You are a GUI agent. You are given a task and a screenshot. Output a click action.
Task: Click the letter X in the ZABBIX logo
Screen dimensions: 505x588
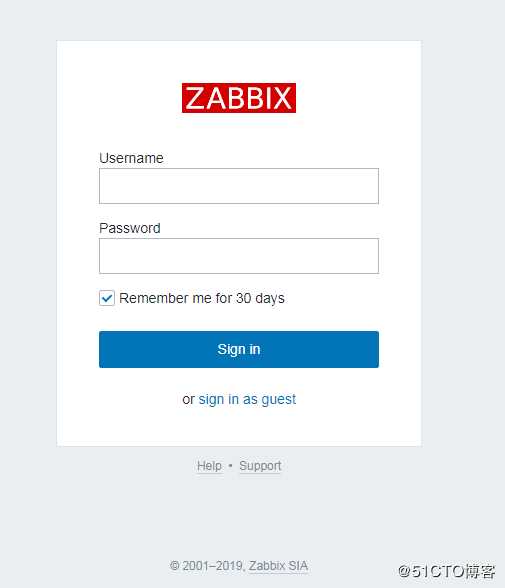click(x=283, y=98)
